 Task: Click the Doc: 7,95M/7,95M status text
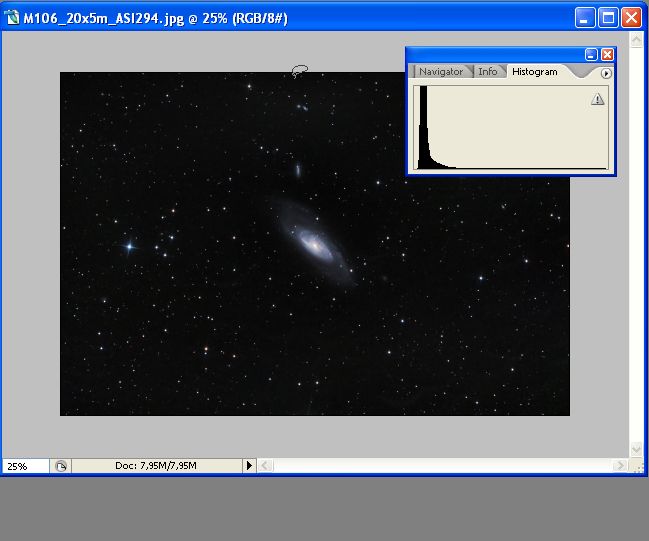click(x=156, y=466)
